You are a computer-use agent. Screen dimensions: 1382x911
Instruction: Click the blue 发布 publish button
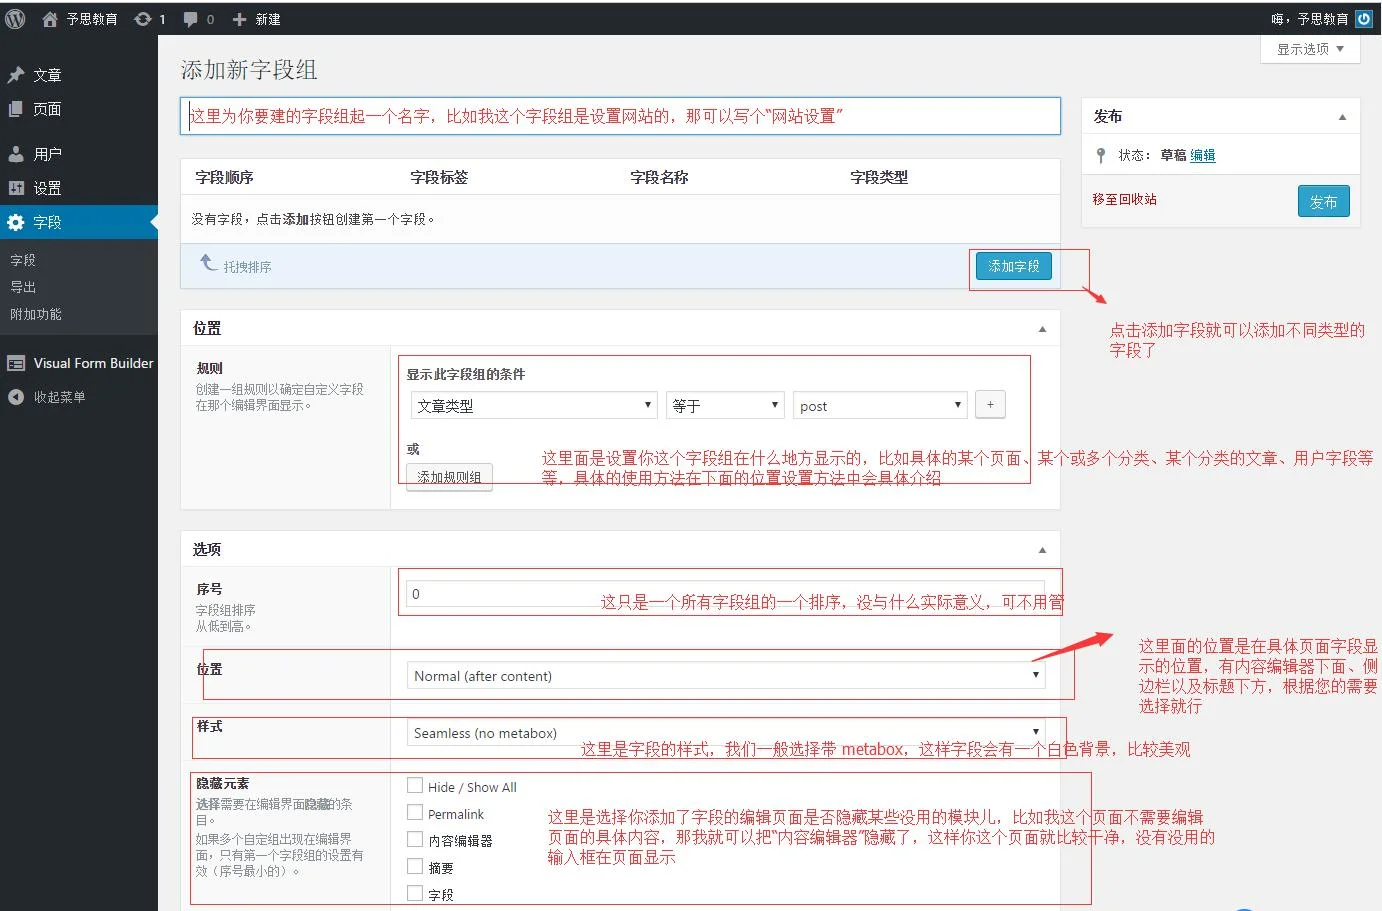(x=1323, y=201)
